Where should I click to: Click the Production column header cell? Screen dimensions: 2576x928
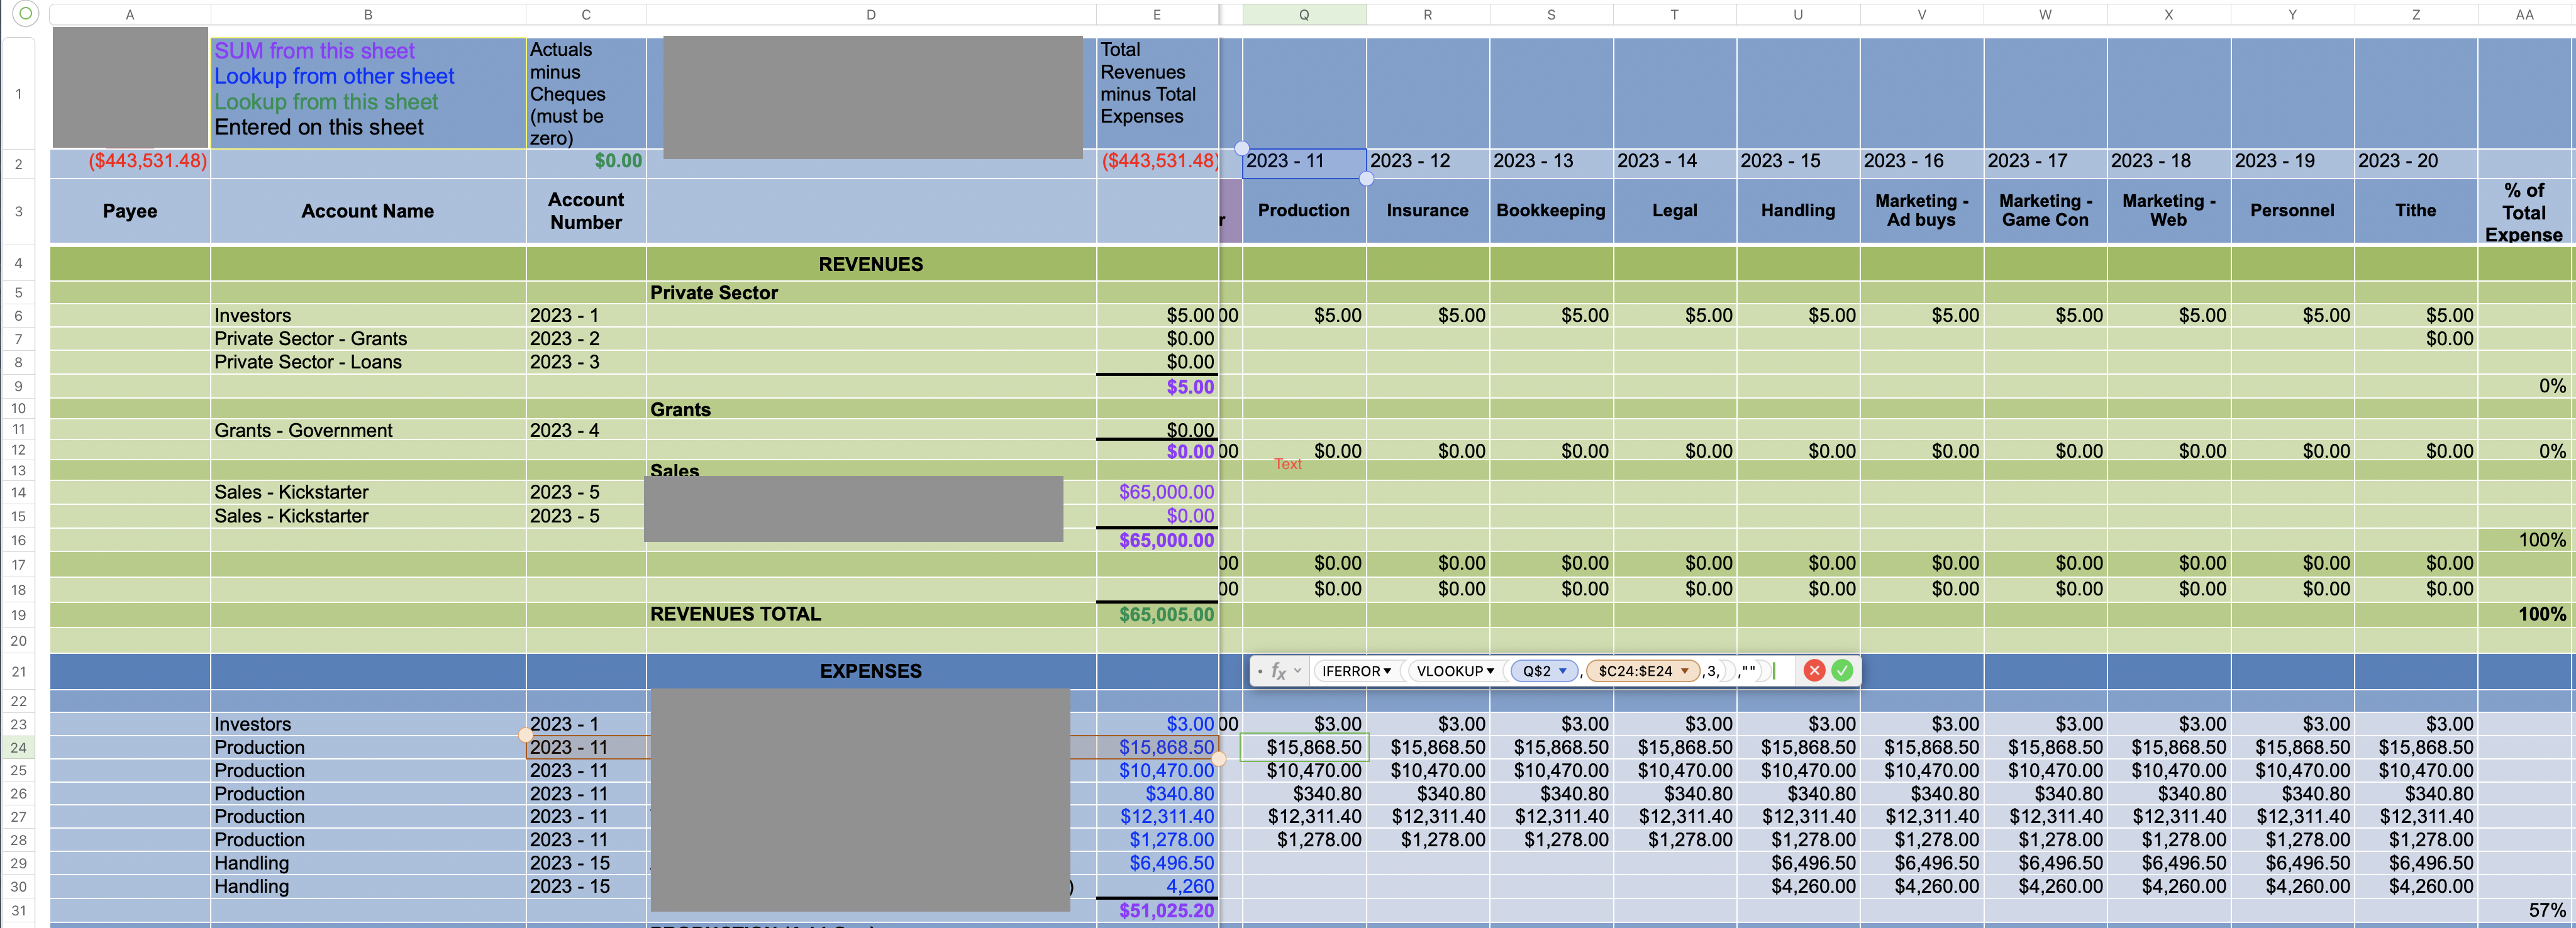tap(1303, 210)
